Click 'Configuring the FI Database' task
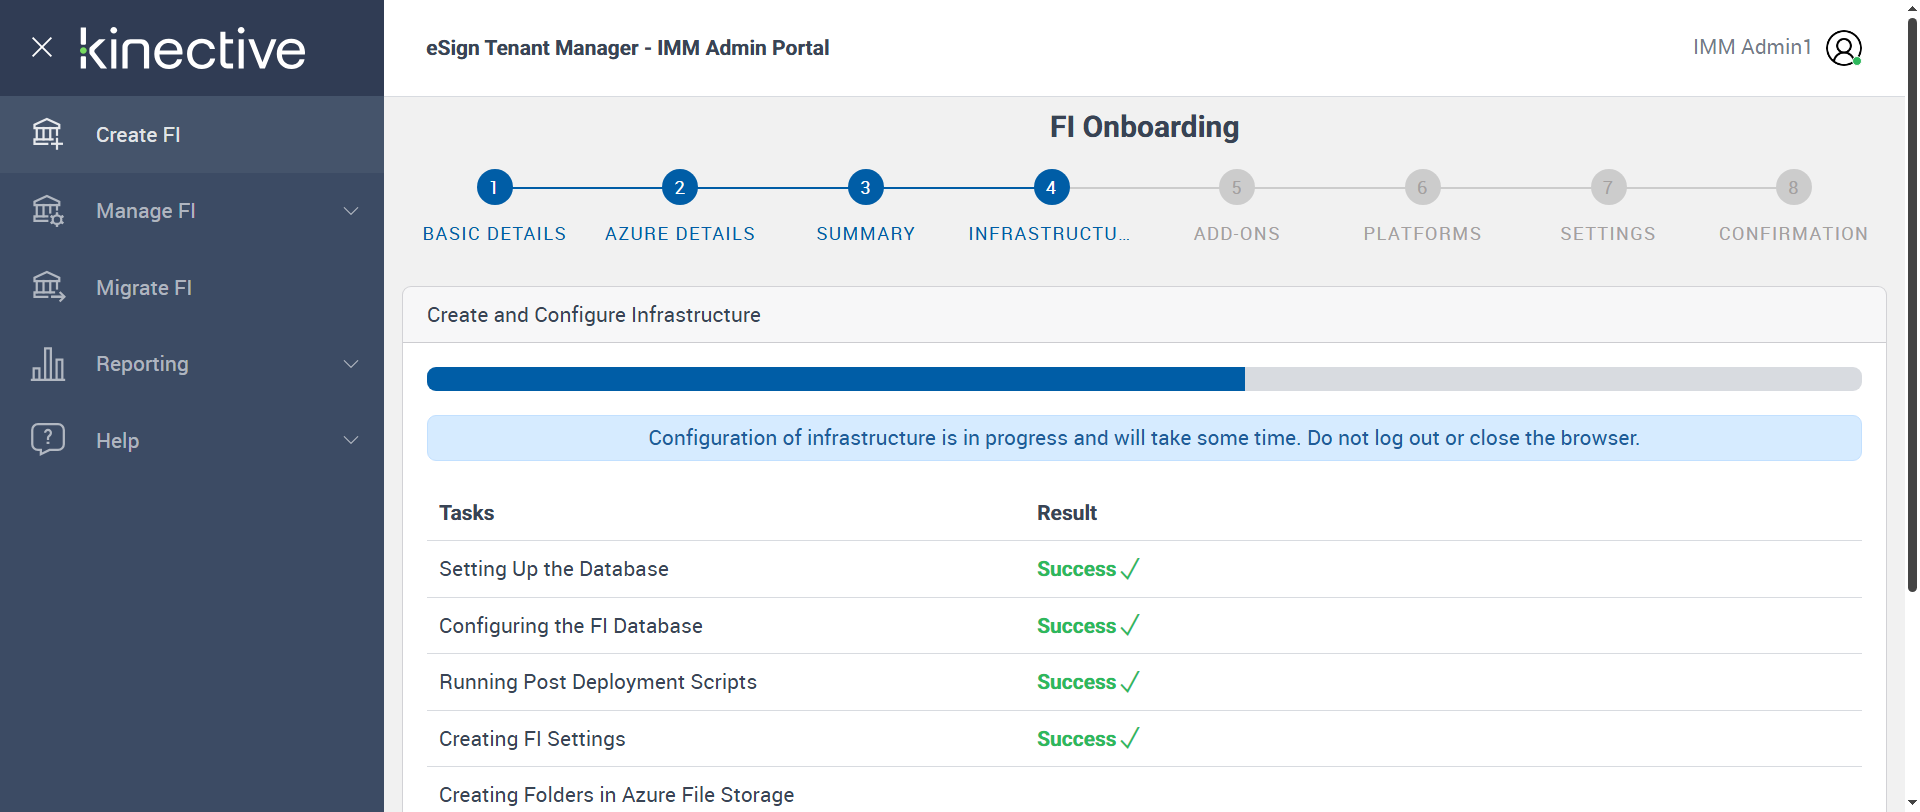 pyautogui.click(x=571, y=626)
